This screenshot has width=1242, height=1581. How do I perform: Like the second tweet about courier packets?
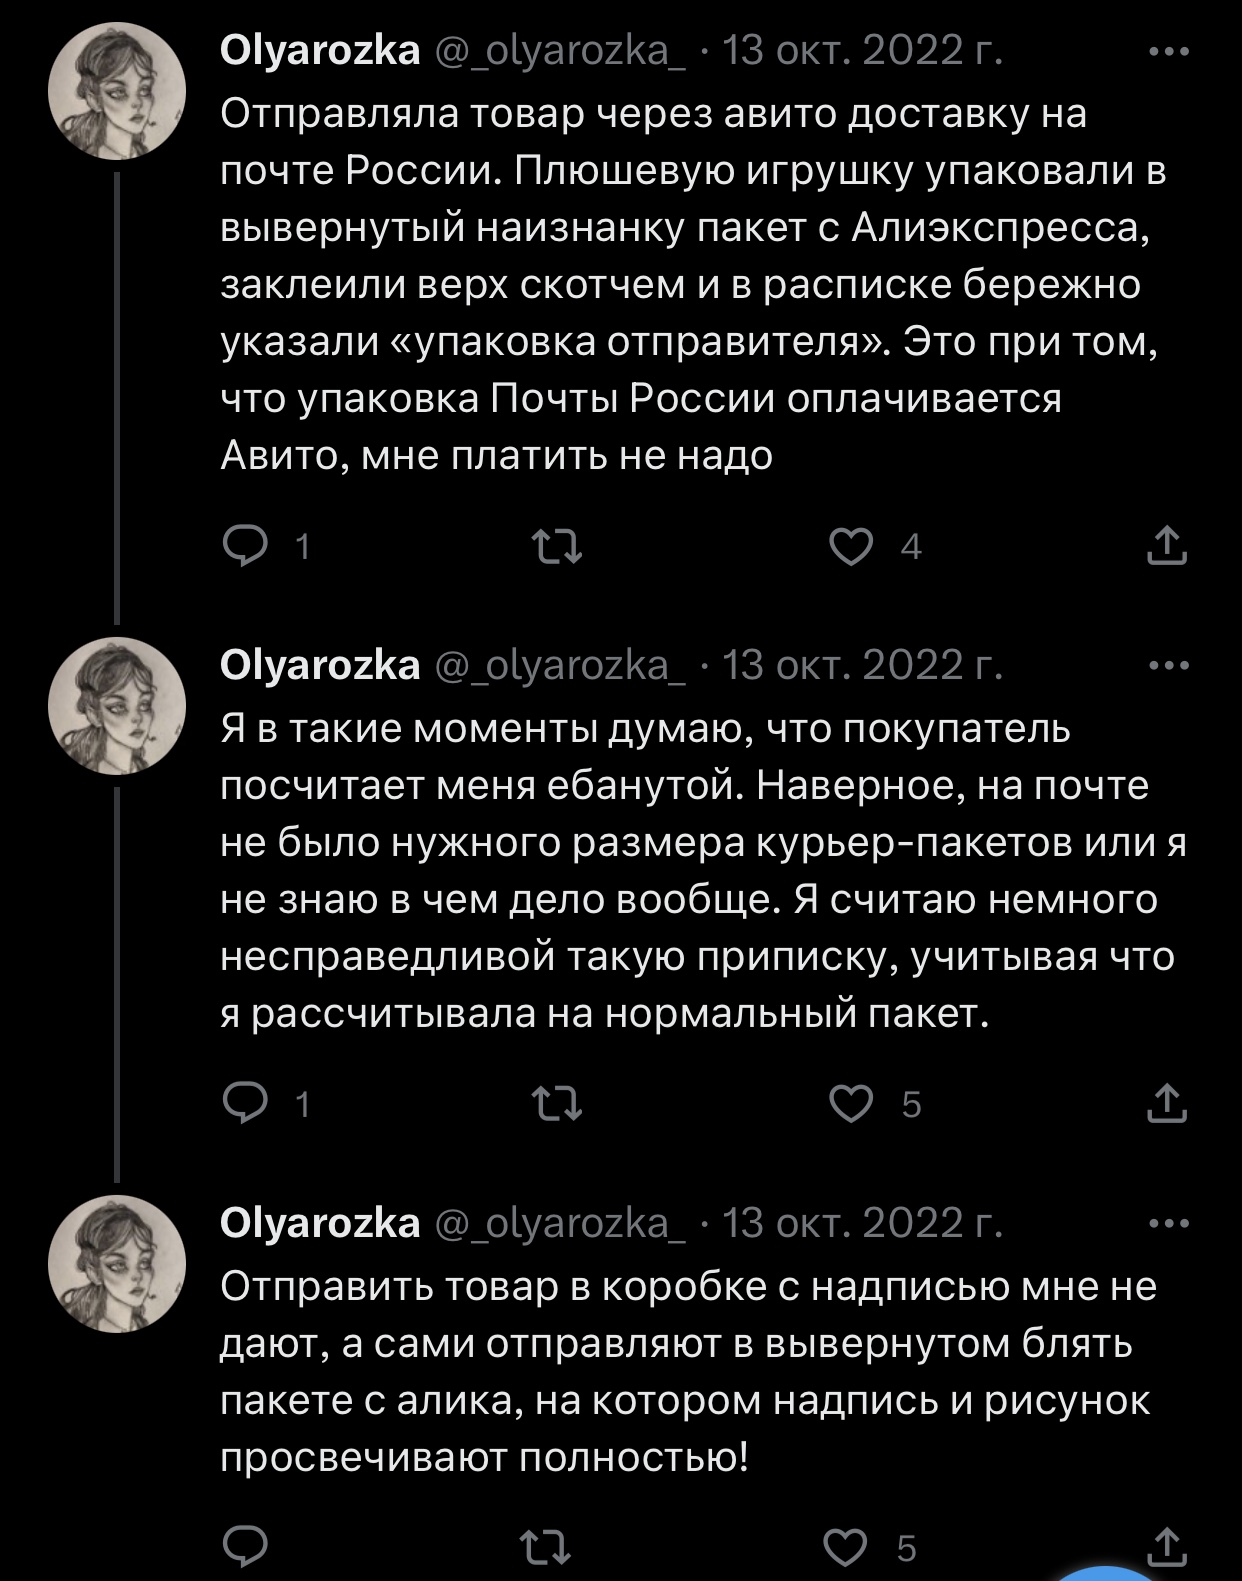852,1103
